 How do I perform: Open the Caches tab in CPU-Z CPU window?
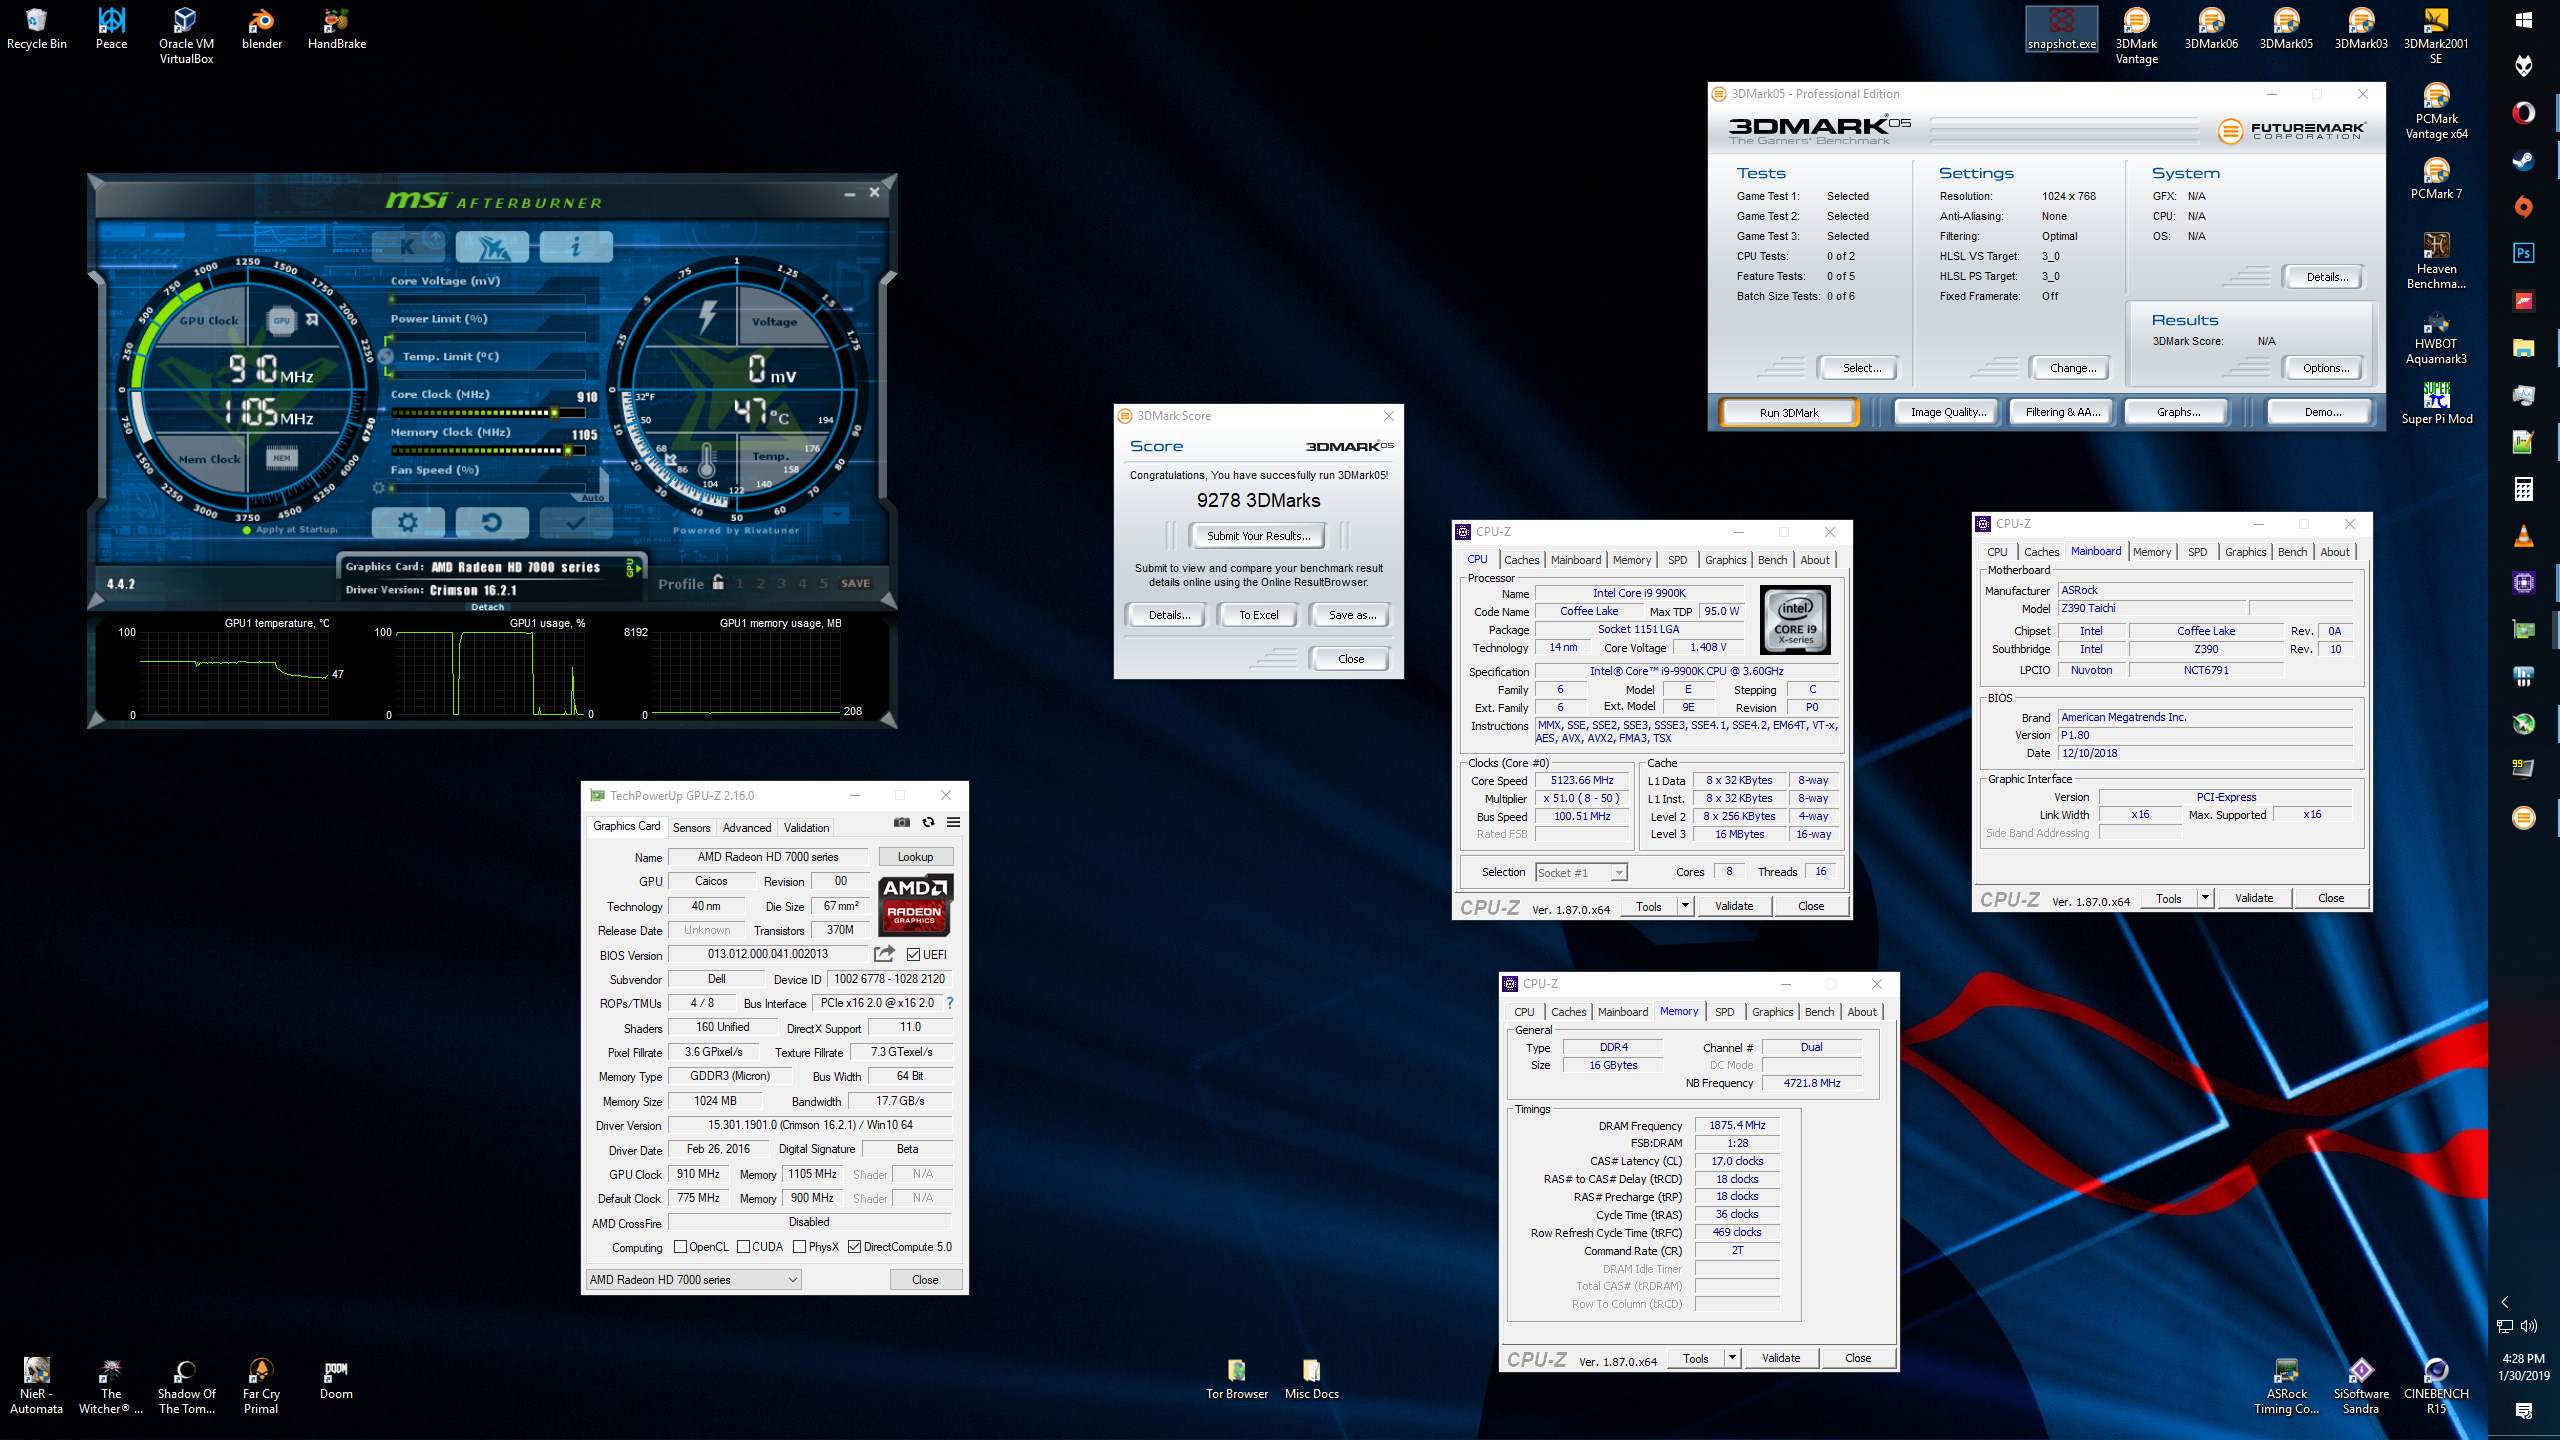[x=1521, y=560]
